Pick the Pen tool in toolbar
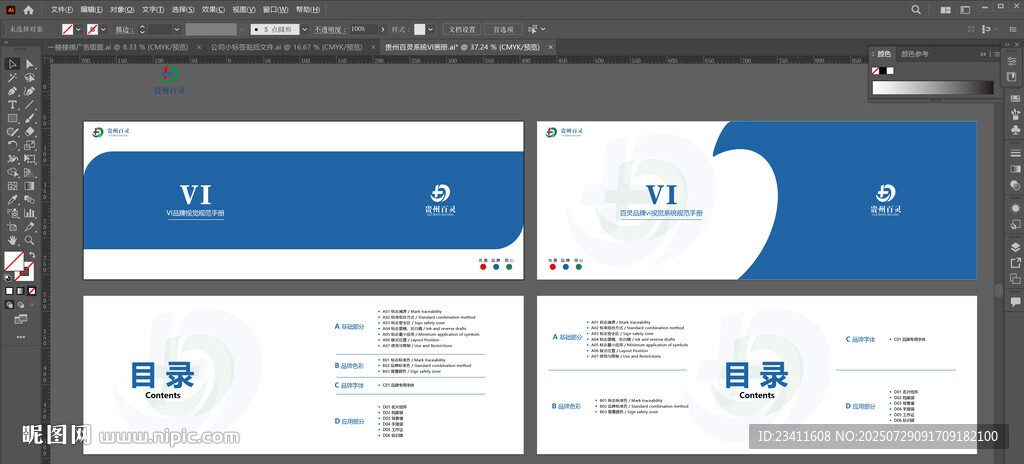This screenshot has width=1024, height=464. coord(13,91)
